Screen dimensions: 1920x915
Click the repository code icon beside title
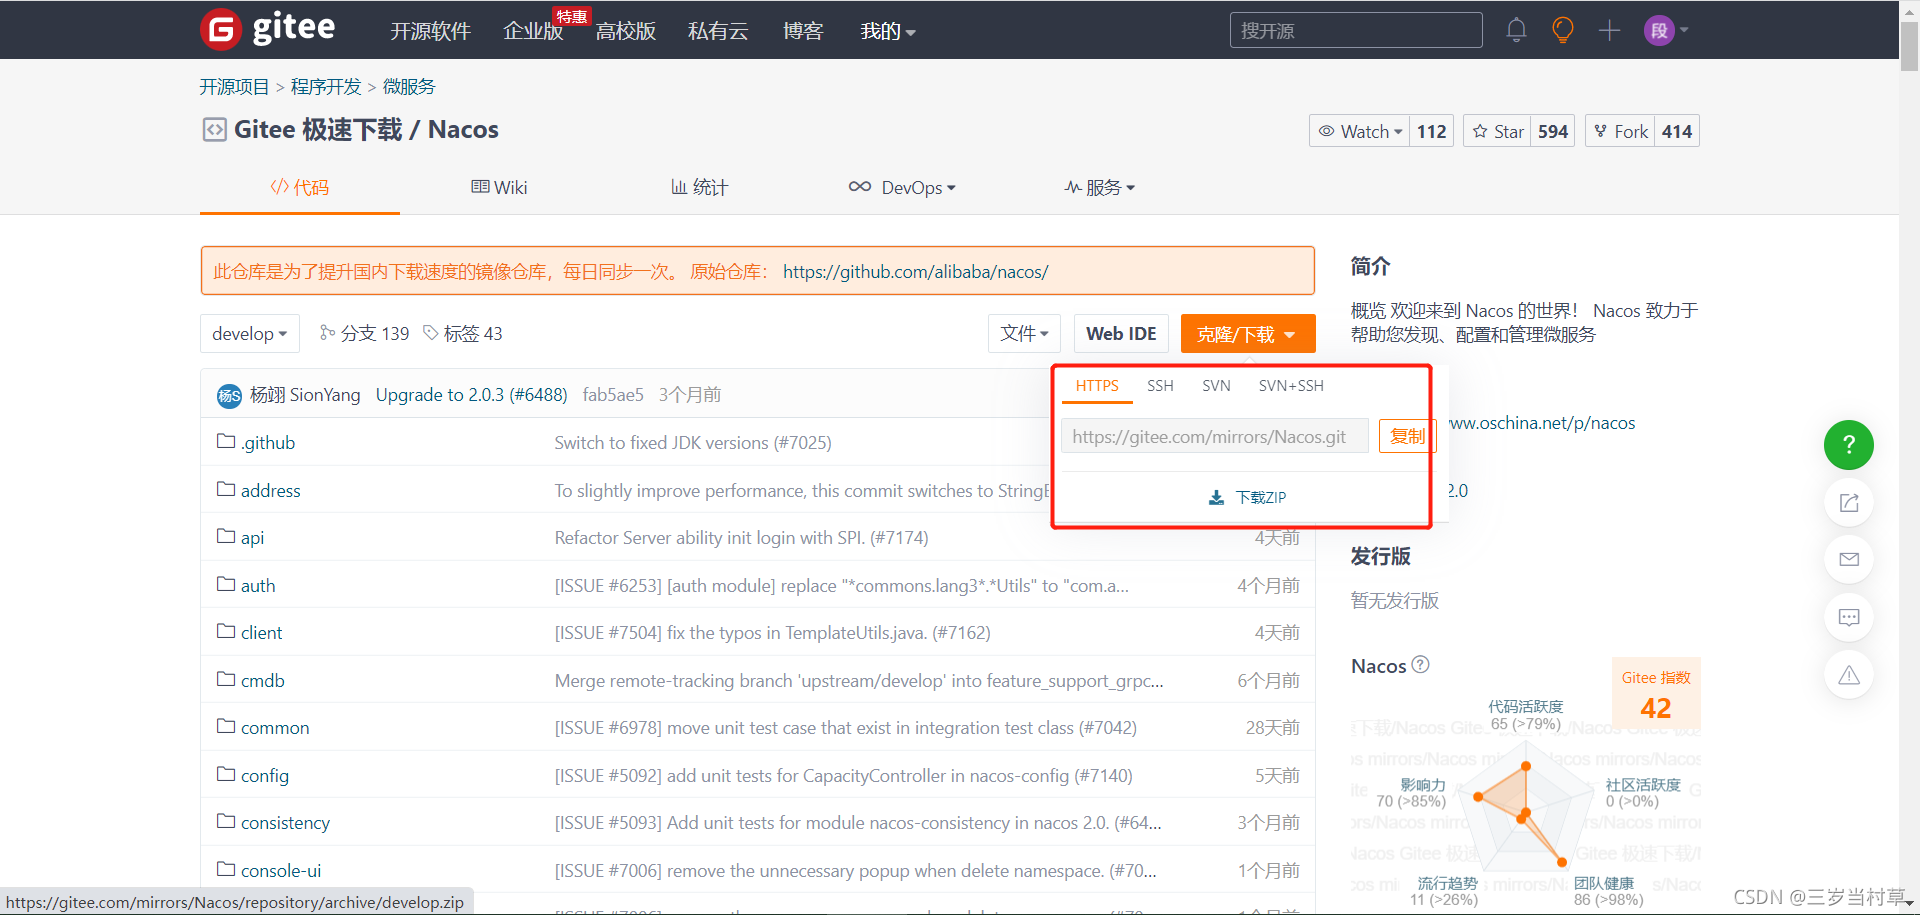tap(214, 130)
